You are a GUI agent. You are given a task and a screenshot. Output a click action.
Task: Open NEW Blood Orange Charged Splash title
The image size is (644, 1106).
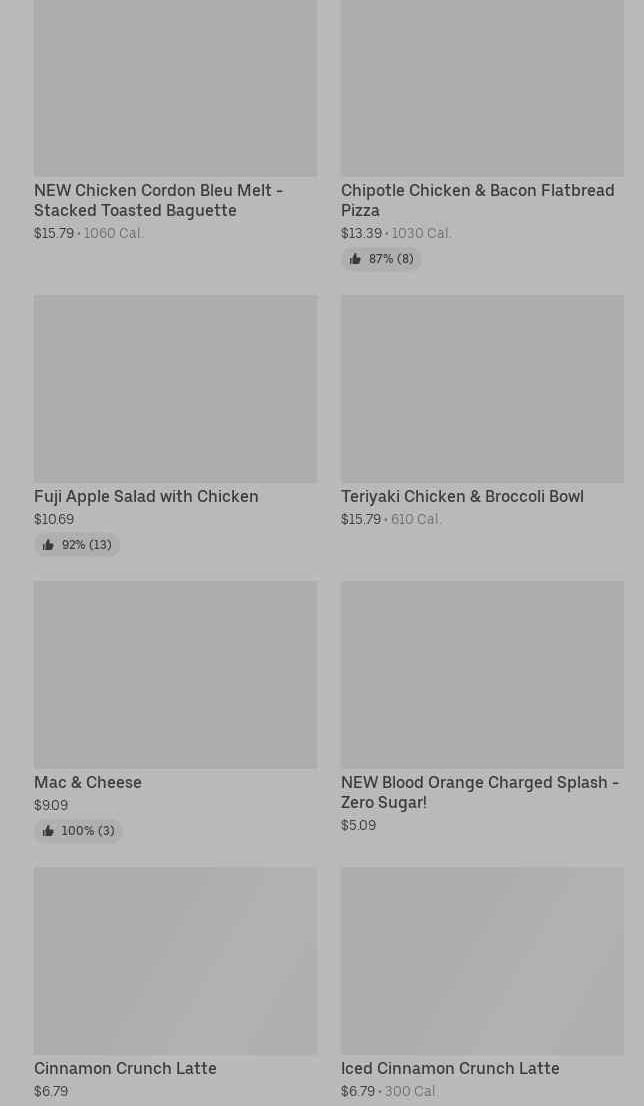(480, 792)
